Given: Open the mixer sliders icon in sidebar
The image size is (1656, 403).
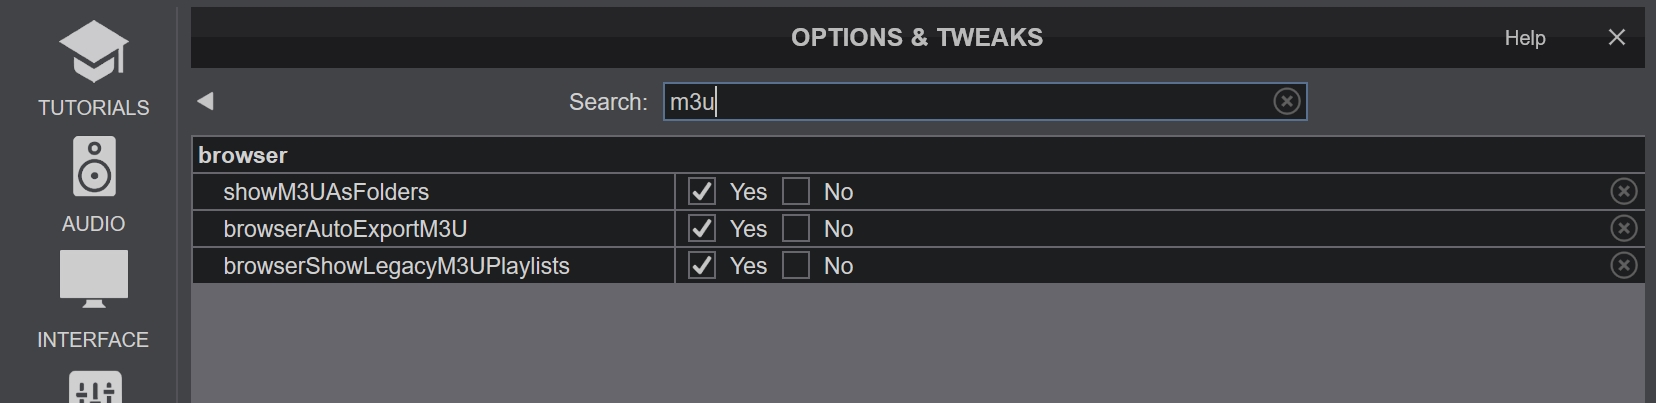Looking at the screenshot, I should (95, 387).
